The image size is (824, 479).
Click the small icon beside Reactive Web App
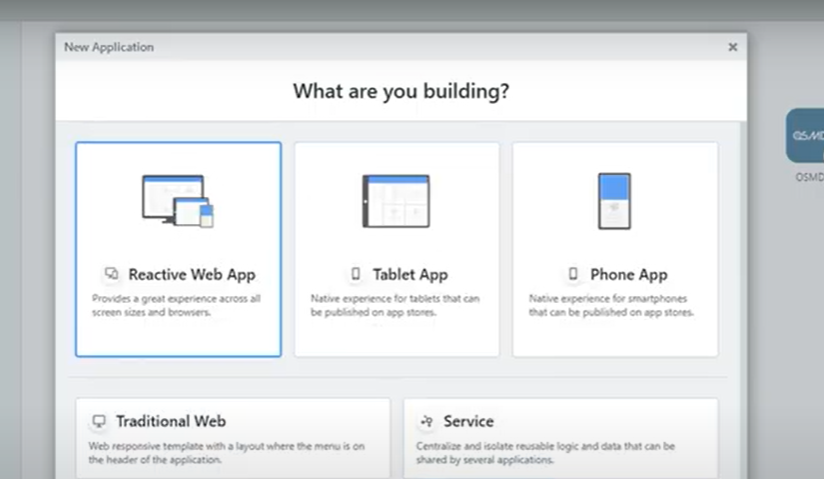pyautogui.click(x=112, y=274)
